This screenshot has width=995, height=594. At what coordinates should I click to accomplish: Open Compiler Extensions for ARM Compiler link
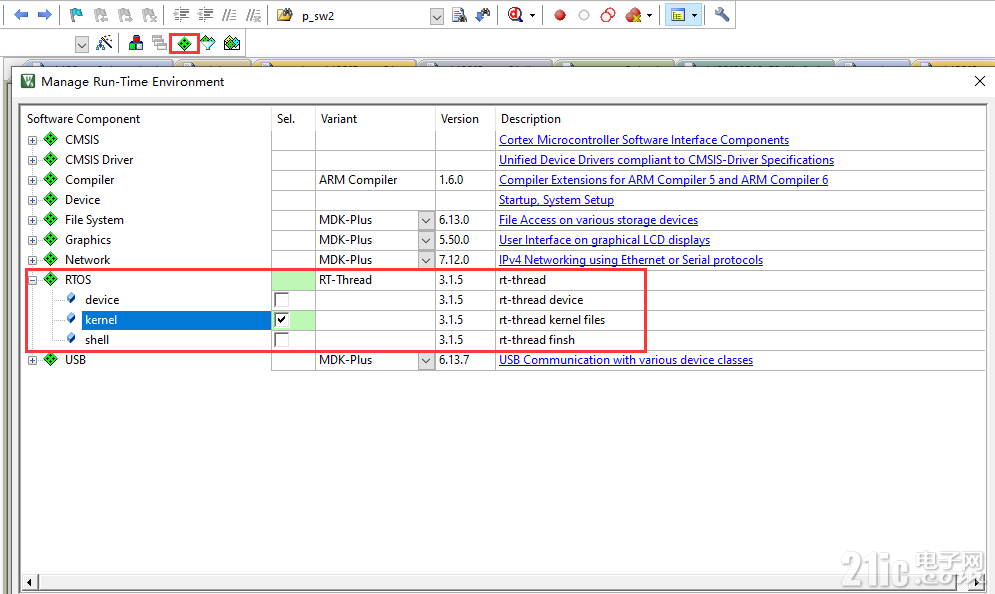click(x=663, y=180)
